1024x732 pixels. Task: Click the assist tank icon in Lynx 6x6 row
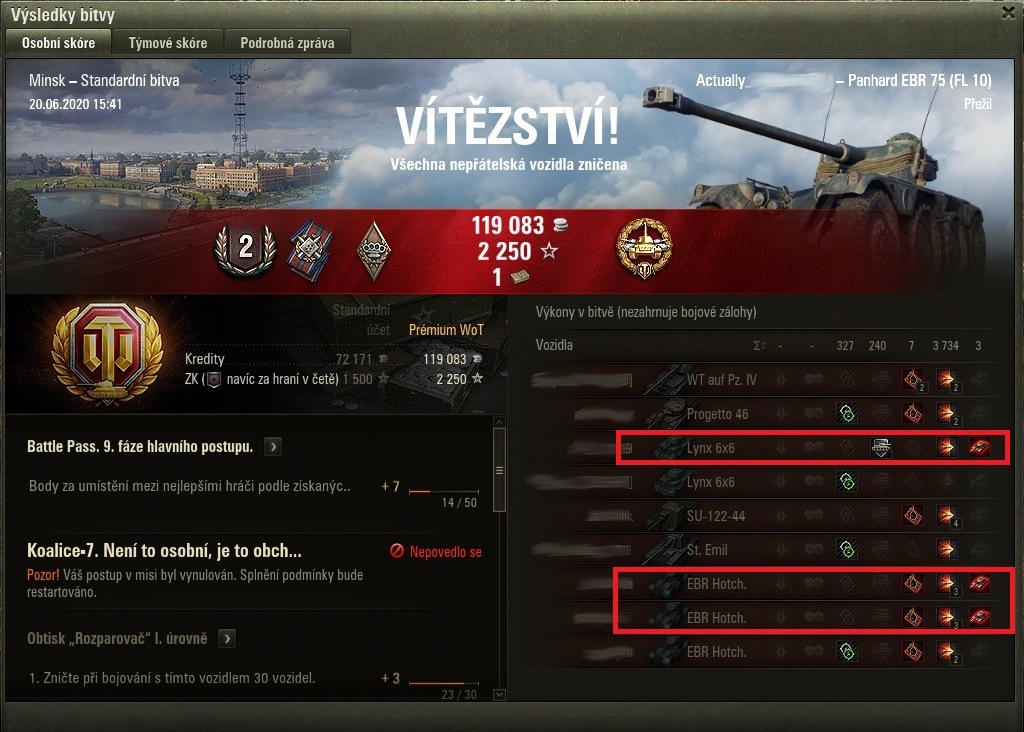(x=880, y=447)
